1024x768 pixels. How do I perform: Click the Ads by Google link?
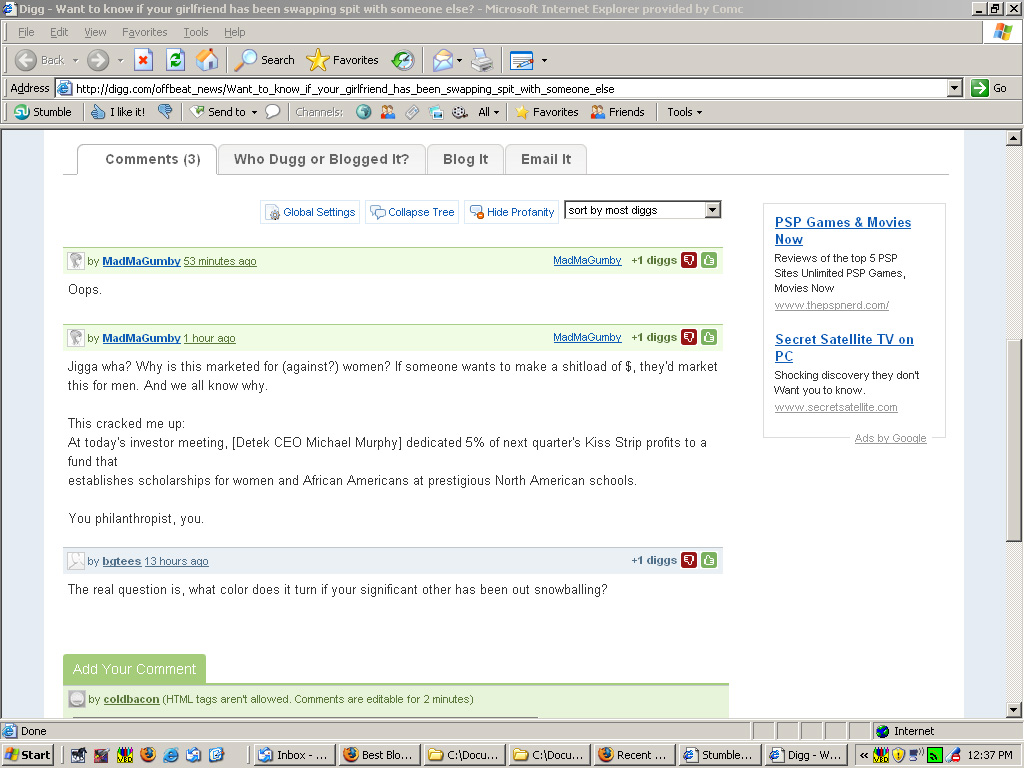(890, 438)
